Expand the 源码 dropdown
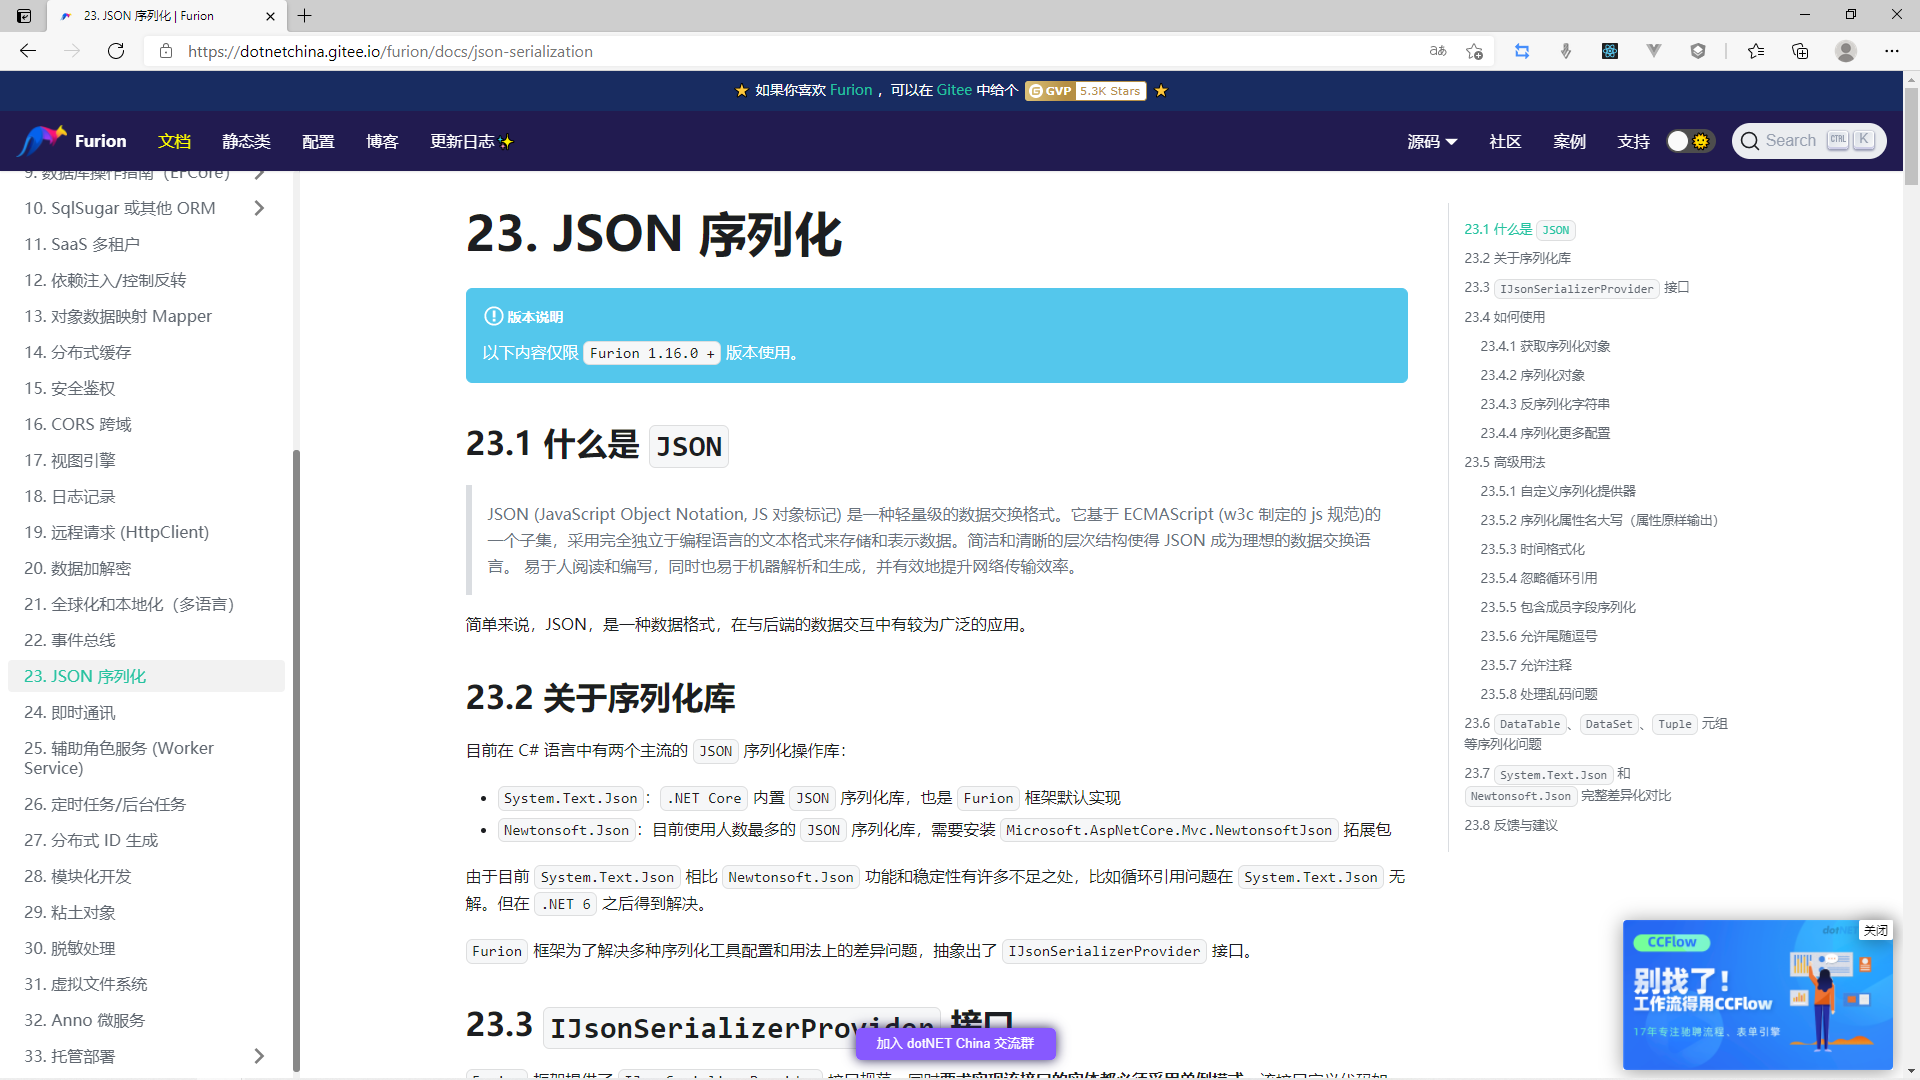The image size is (1920, 1080). pyautogui.click(x=1432, y=141)
